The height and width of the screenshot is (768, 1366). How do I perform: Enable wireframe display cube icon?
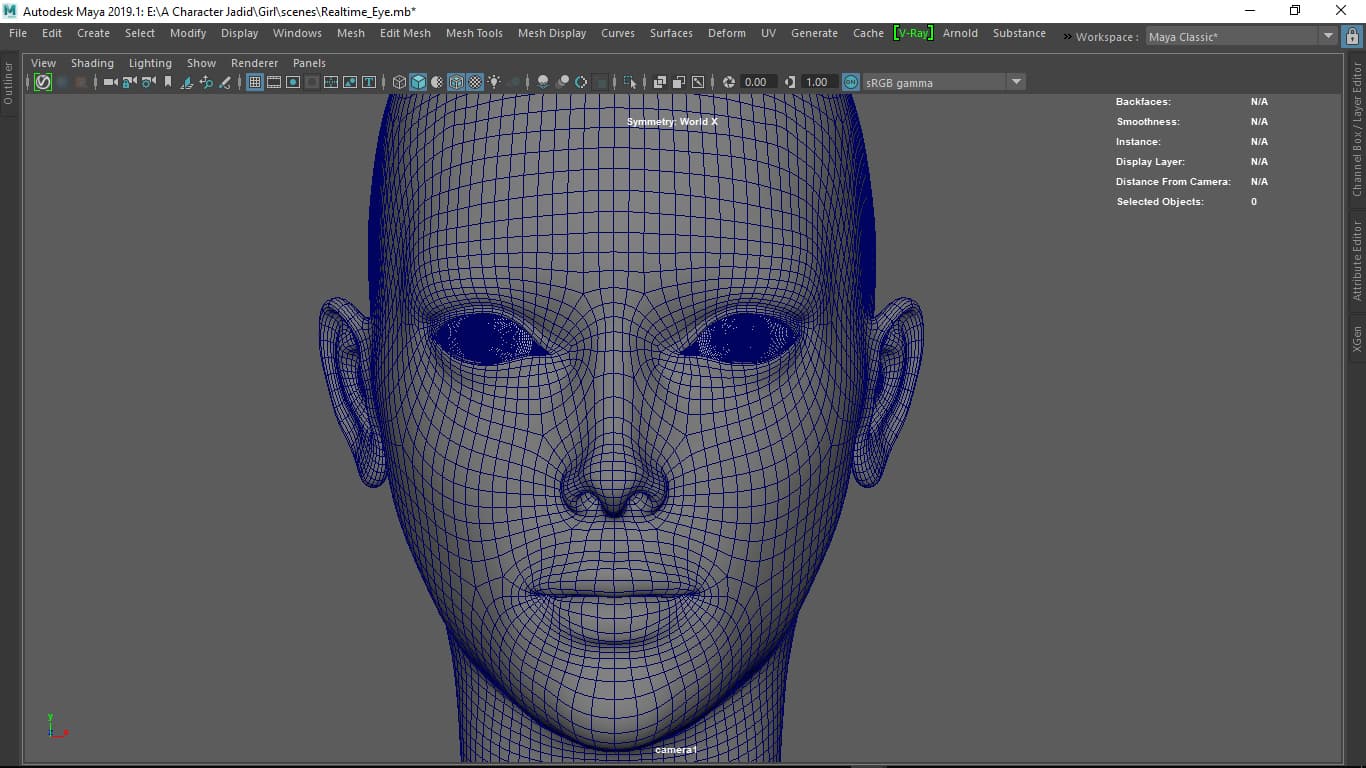[399, 82]
